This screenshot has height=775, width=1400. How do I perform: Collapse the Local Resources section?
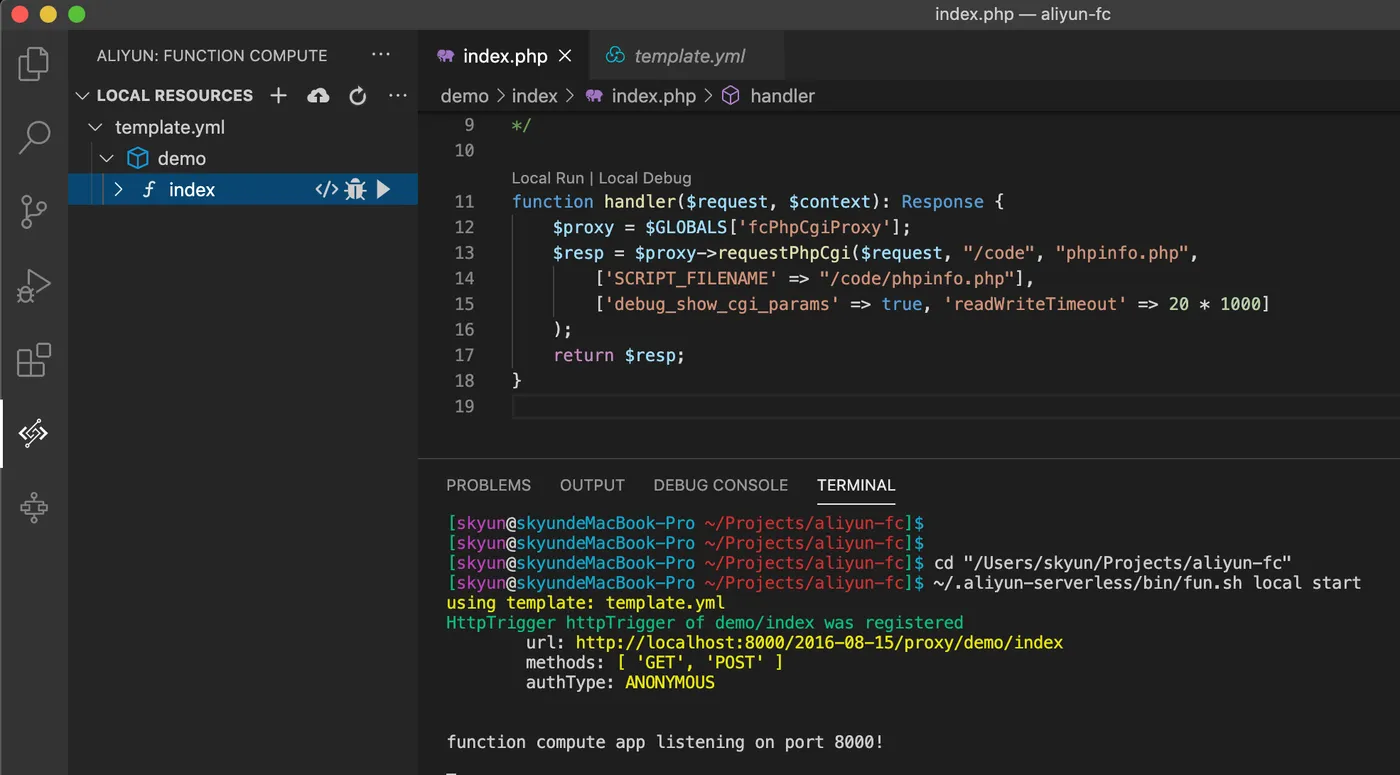(x=83, y=96)
